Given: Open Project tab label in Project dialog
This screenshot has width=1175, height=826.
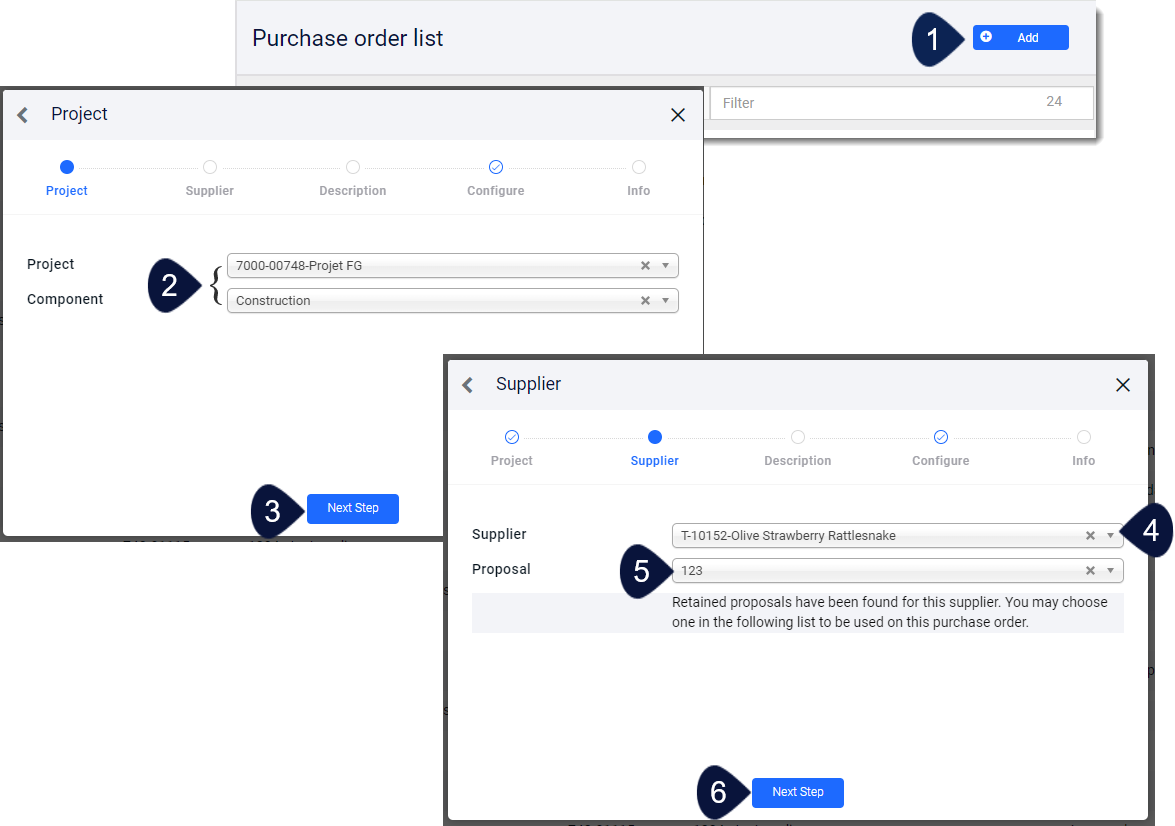Looking at the screenshot, I should coord(67,190).
